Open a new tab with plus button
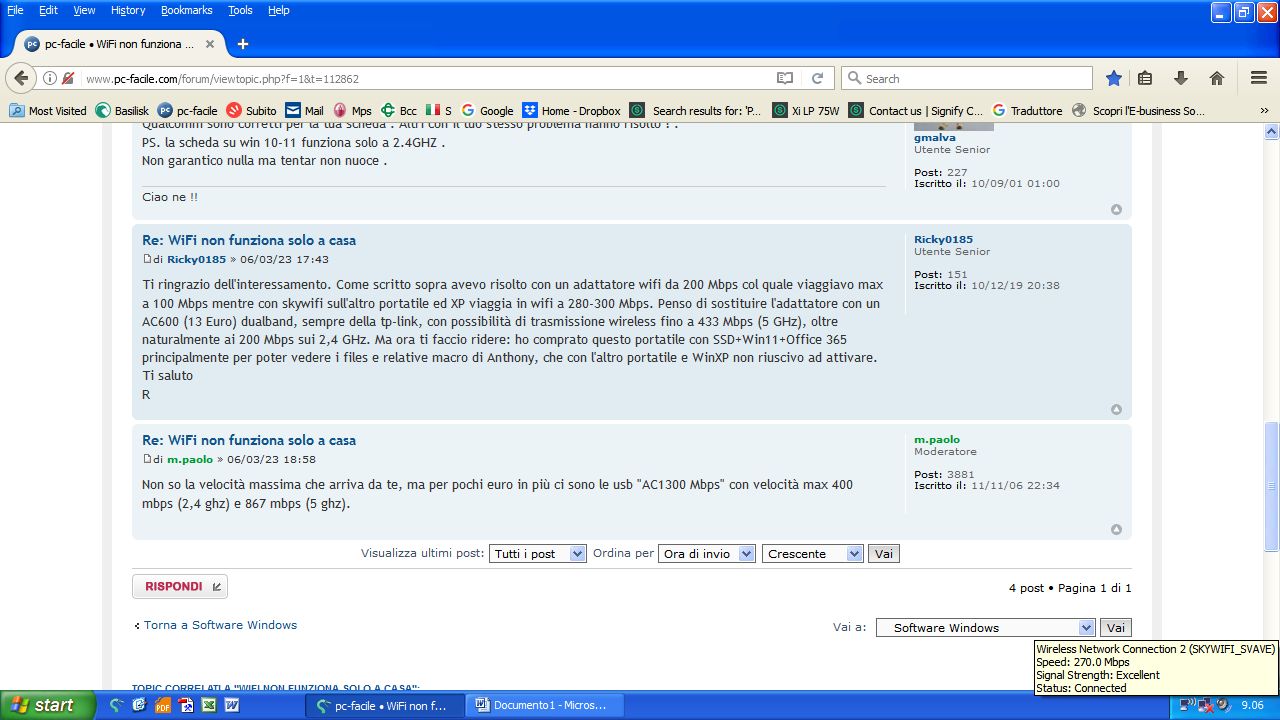Viewport: 1280px width, 720px height. click(242, 44)
